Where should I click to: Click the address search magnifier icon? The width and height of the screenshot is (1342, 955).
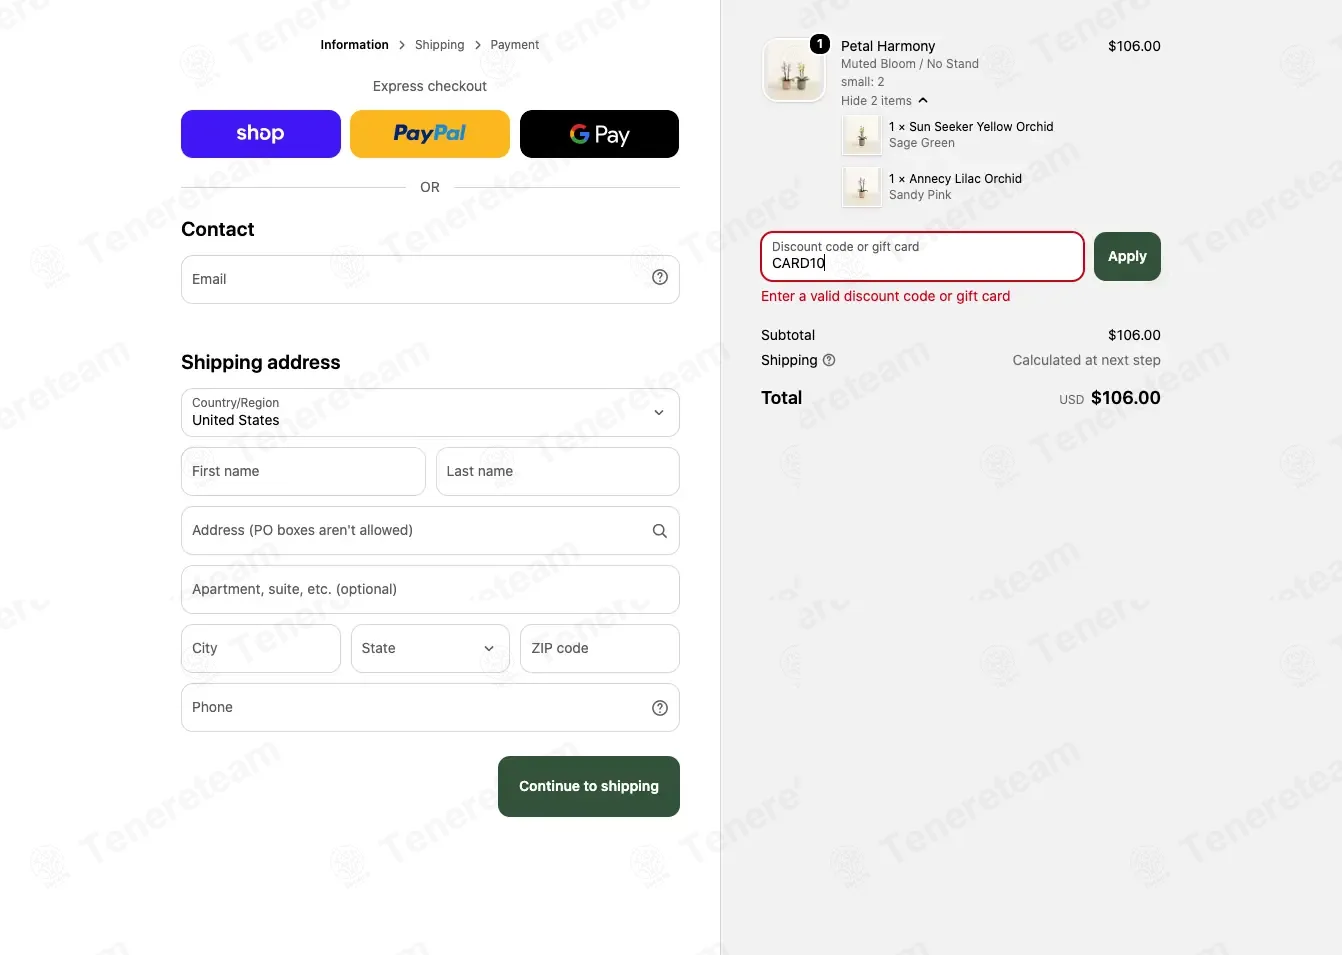coord(660,531)
